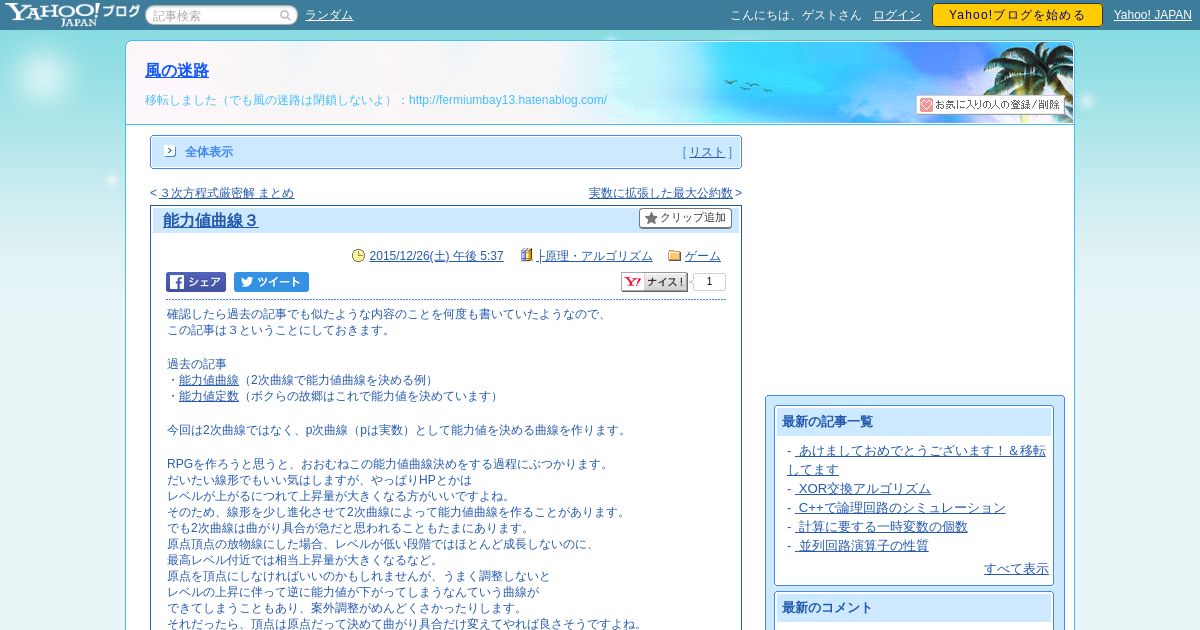
Task: Open blog title 風の迷路
Action: tap(177, 71)
